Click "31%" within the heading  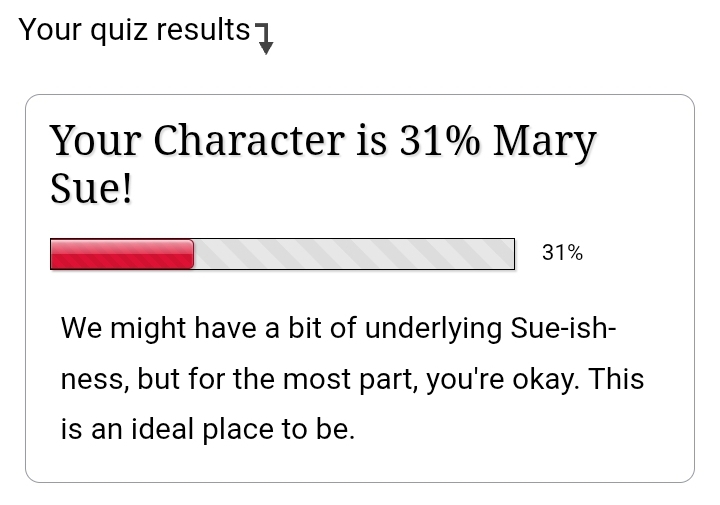click(440, 141)
